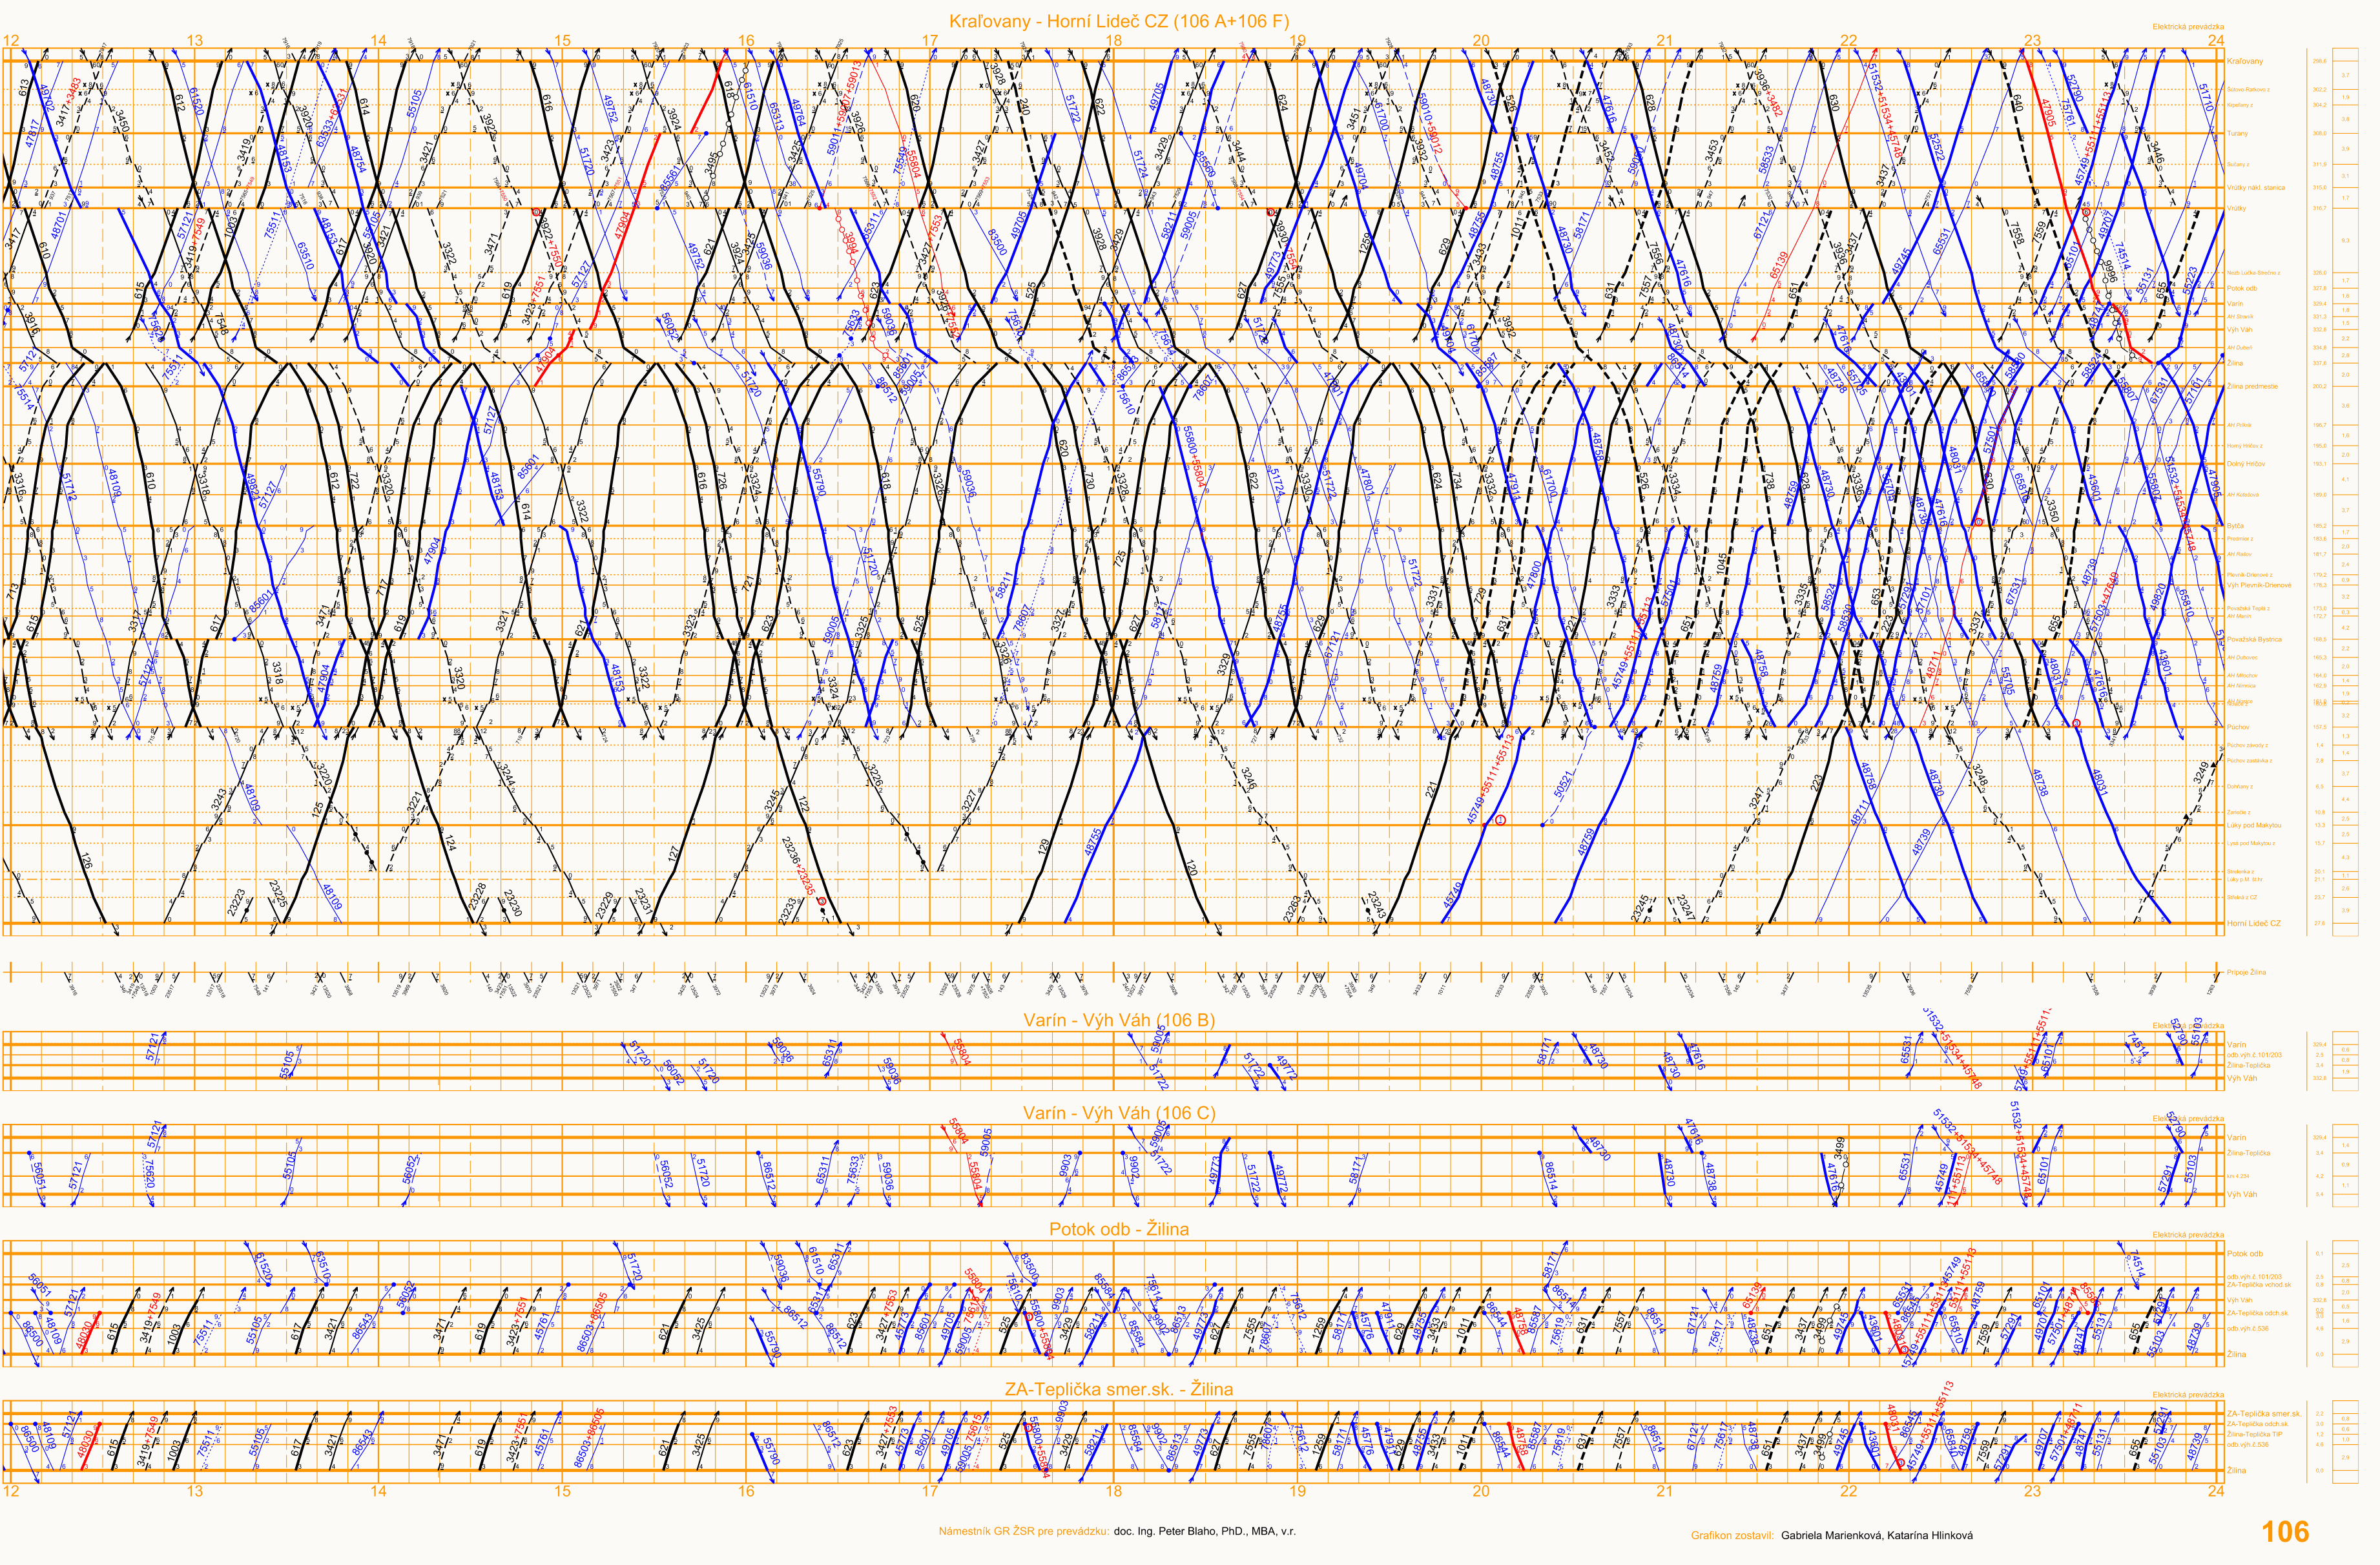Click the 'Bytča' station label
This screenshot has width=2380, height=1565.
(2236, 526)
